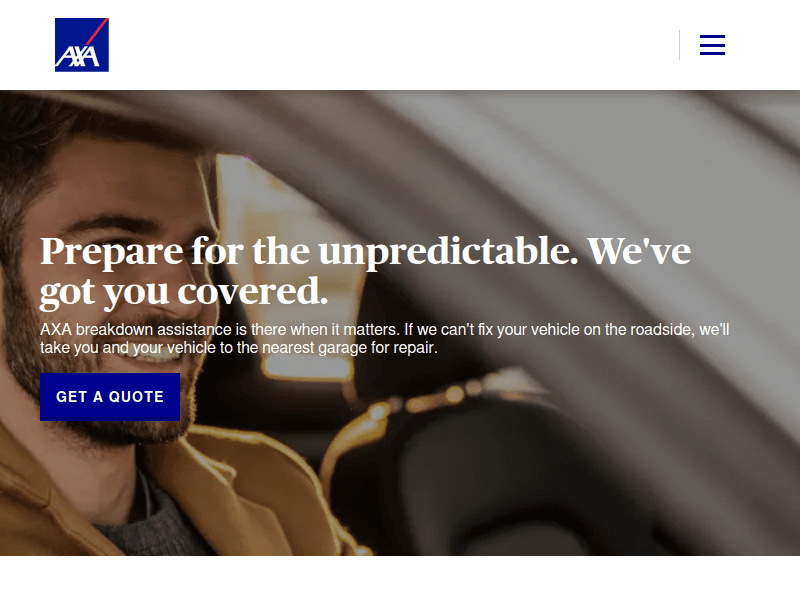Click the blurred car roof in hero background
The image size is (800, 600).
coord(561,153)
